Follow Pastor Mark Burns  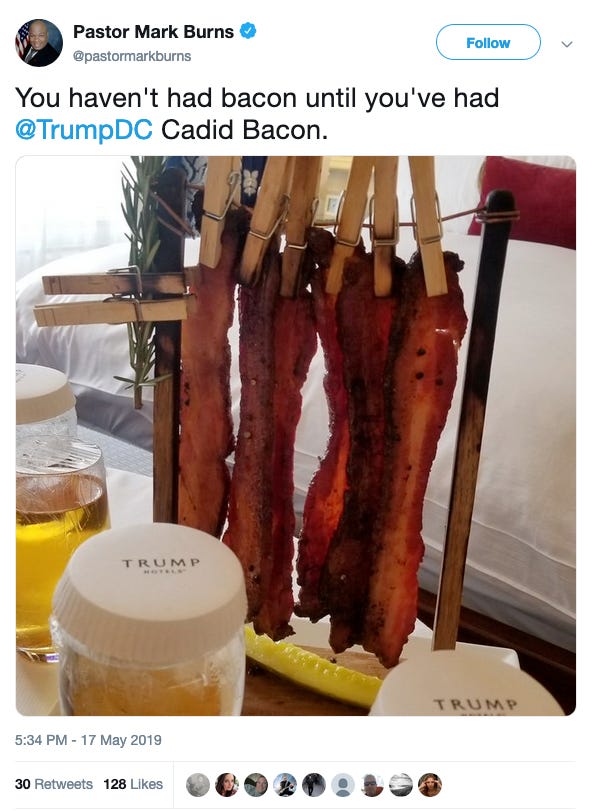pos(488,42)
